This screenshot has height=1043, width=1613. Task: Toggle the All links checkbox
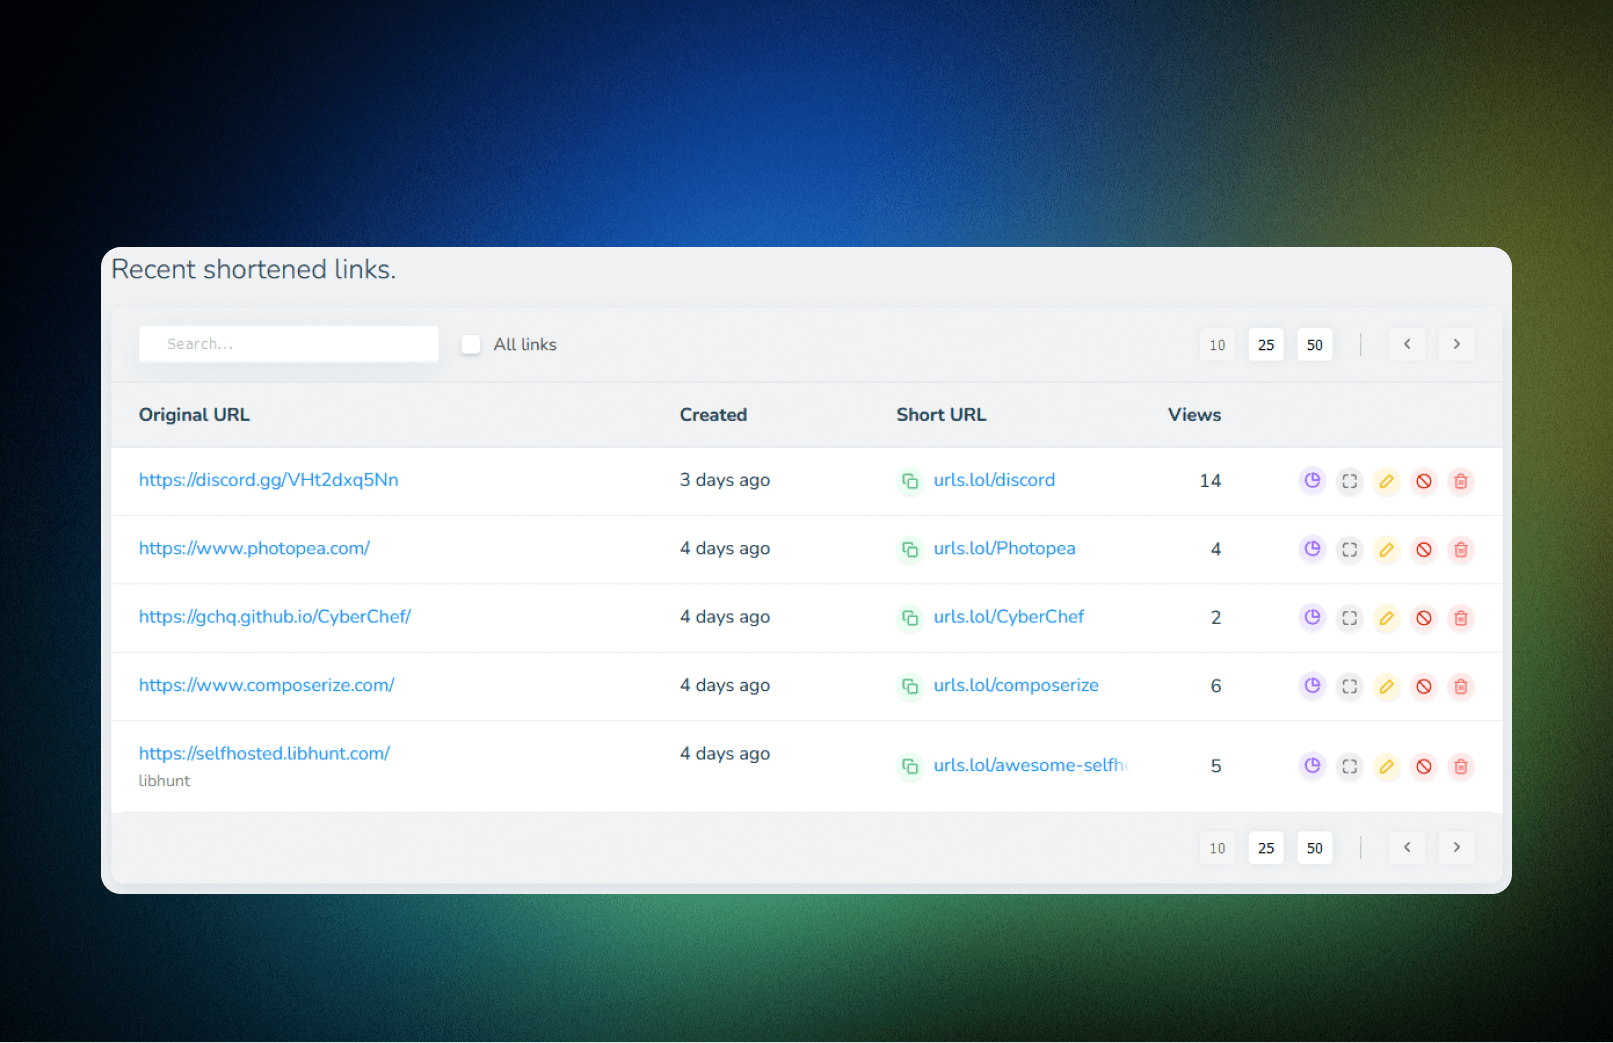(x=471, y=344)
